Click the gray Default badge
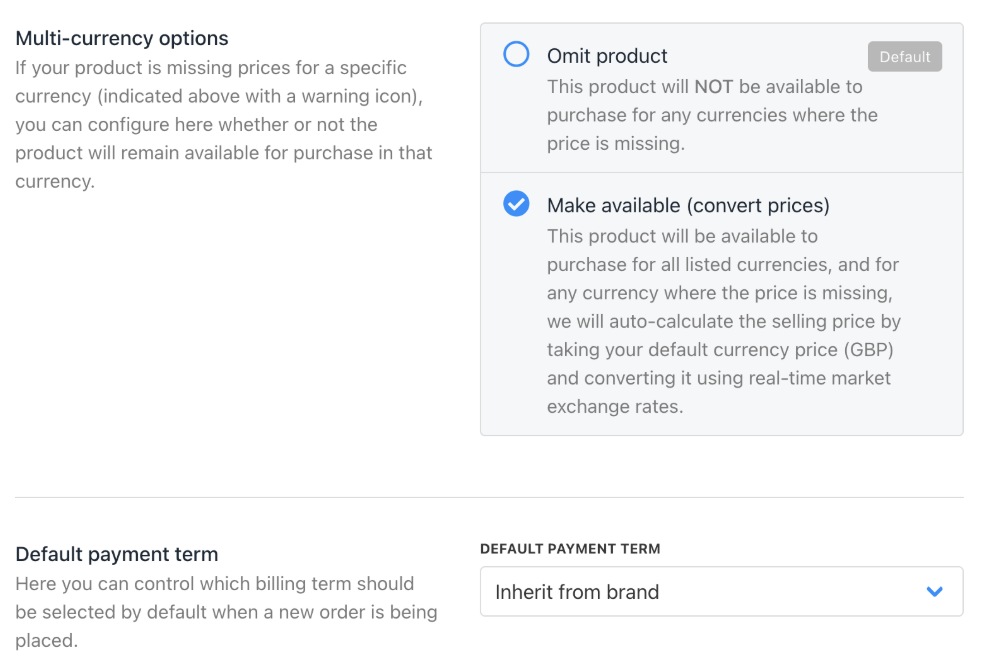This screenshot has height=668, width=988. [x=904, y=57]
